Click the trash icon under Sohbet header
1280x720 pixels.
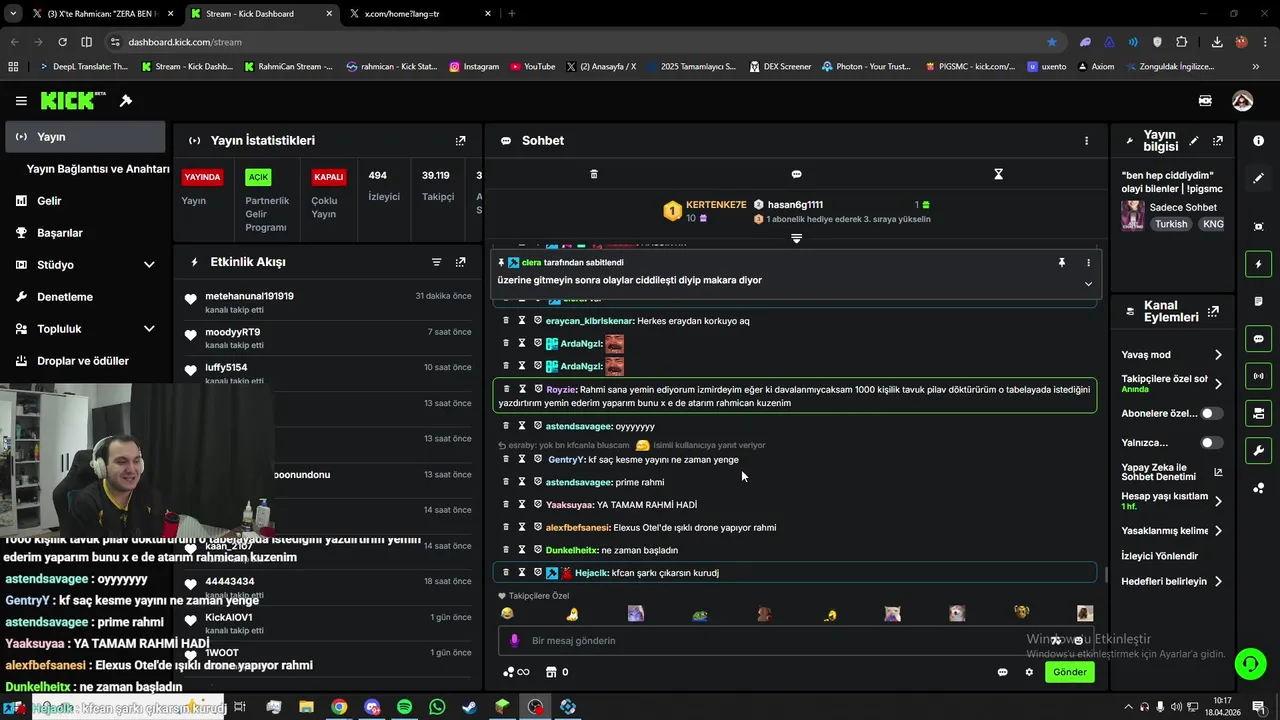pos(594,174)
